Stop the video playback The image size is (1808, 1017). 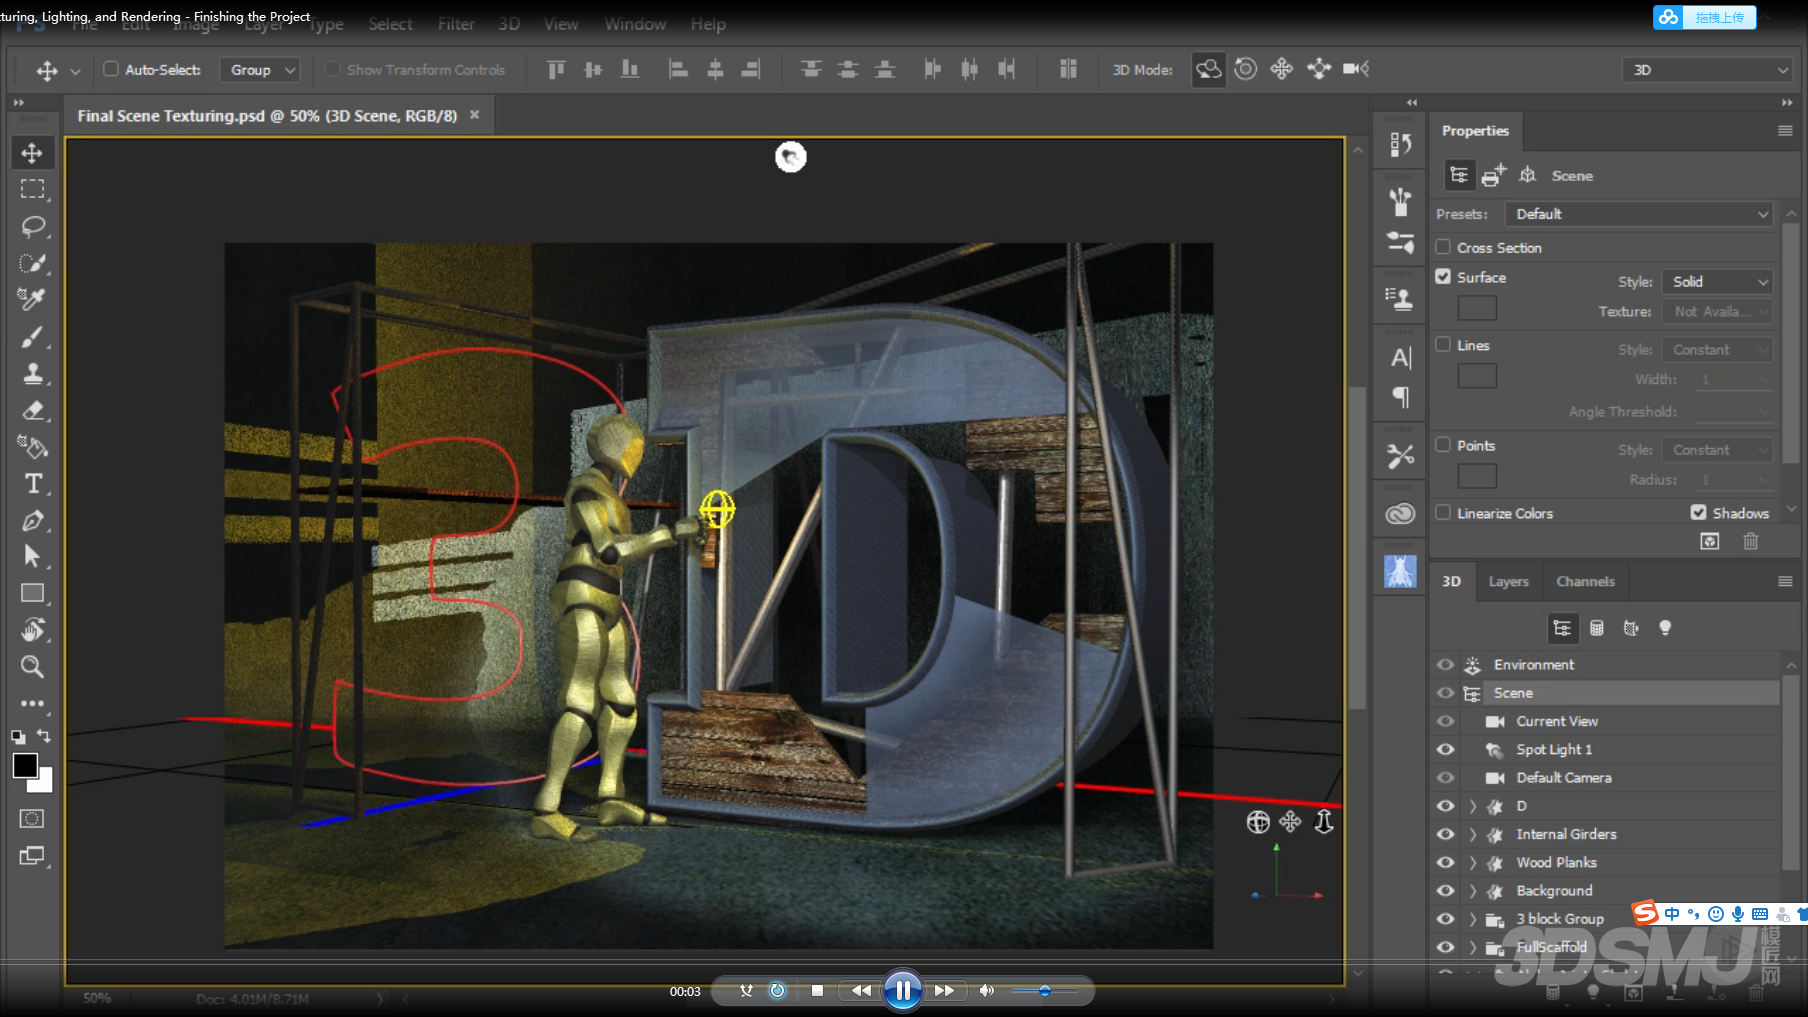pyautogui.click(x=817, y=991)
